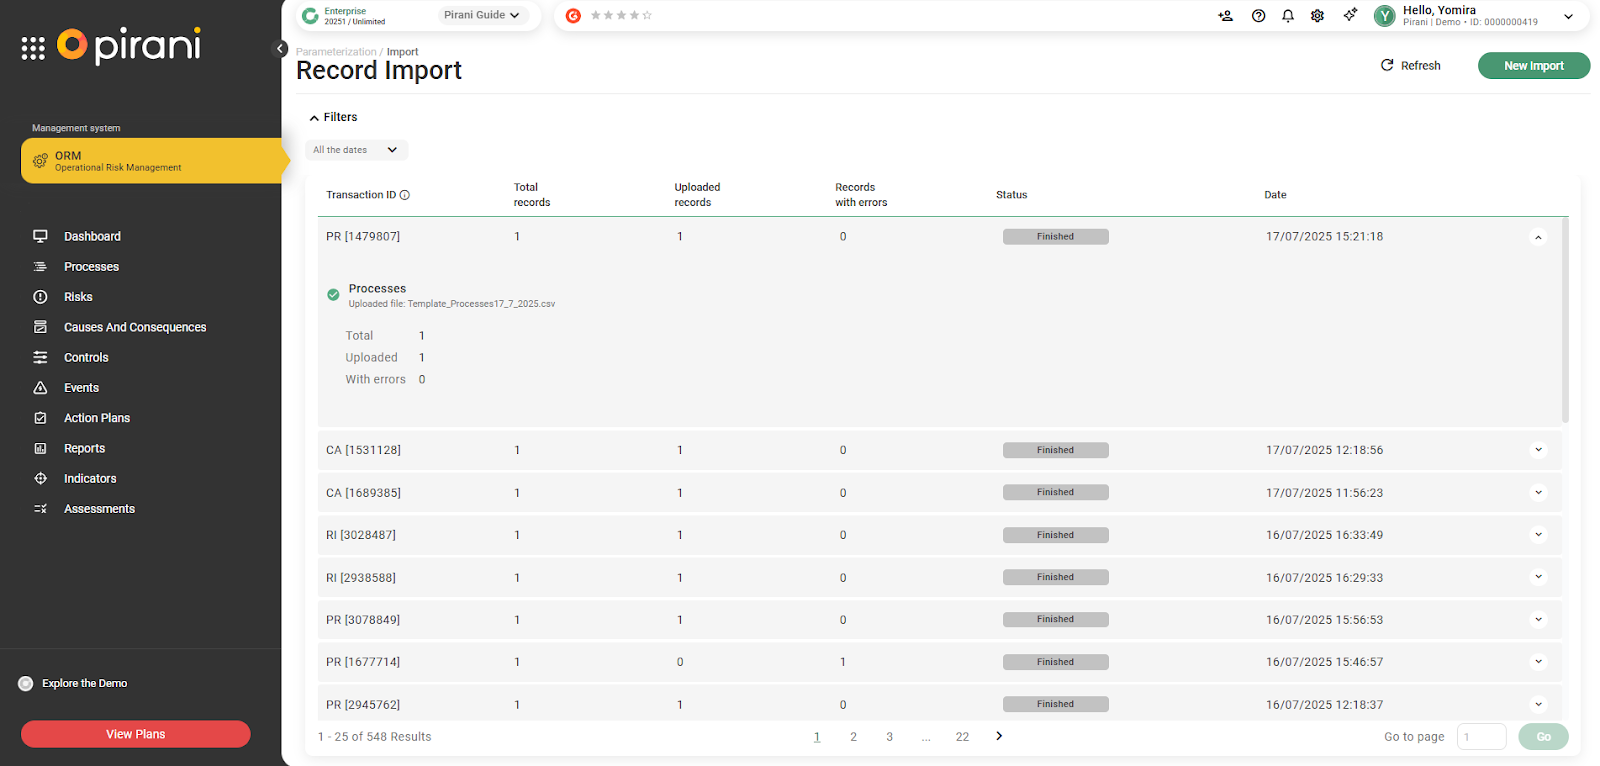Go to Action Plans in the sidebar
Screen dimensions: 1600x766
(x=97, y=418)
